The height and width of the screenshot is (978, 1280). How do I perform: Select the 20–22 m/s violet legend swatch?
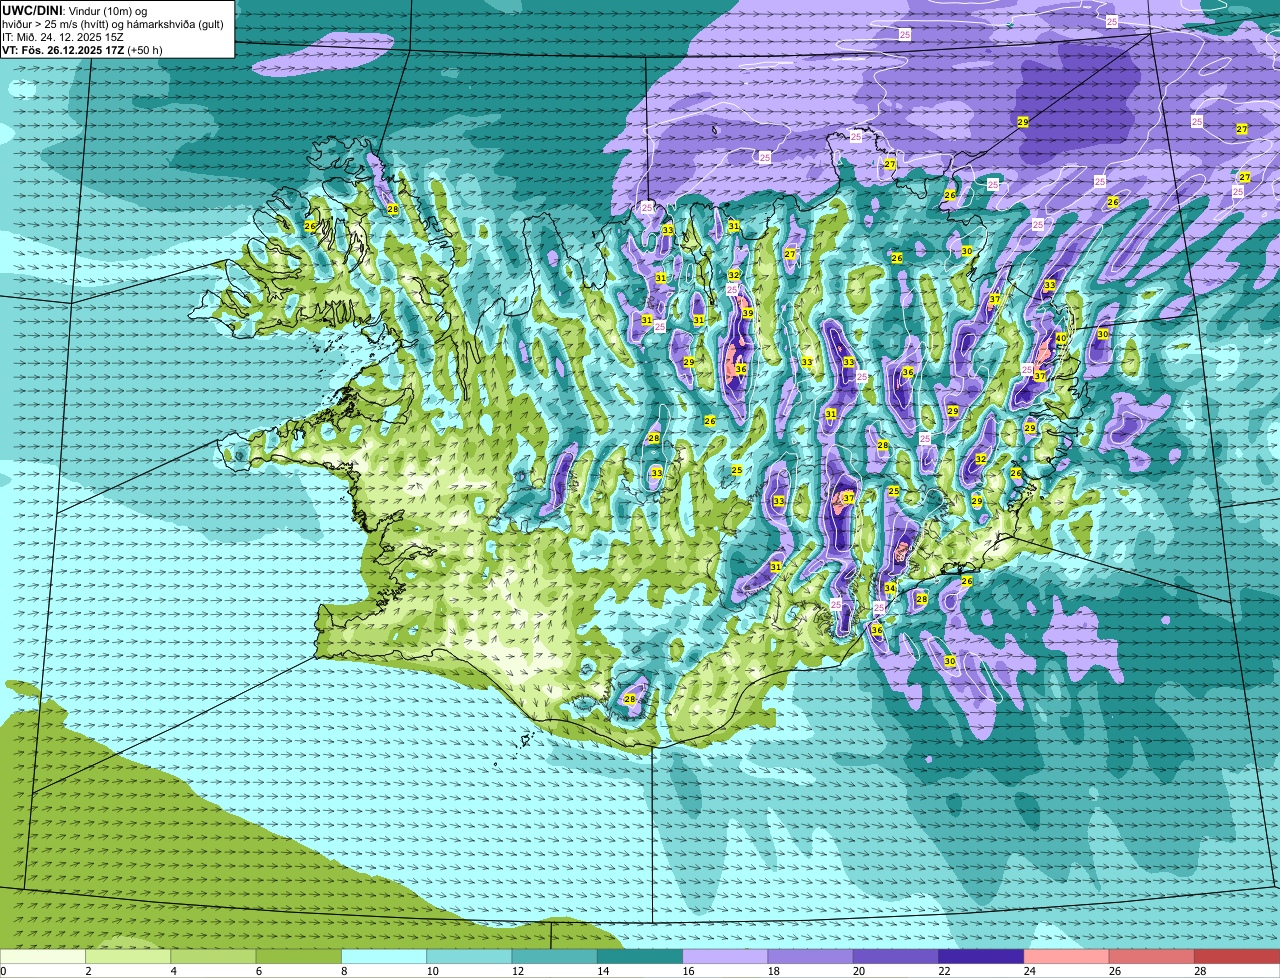tap(896, 957)
